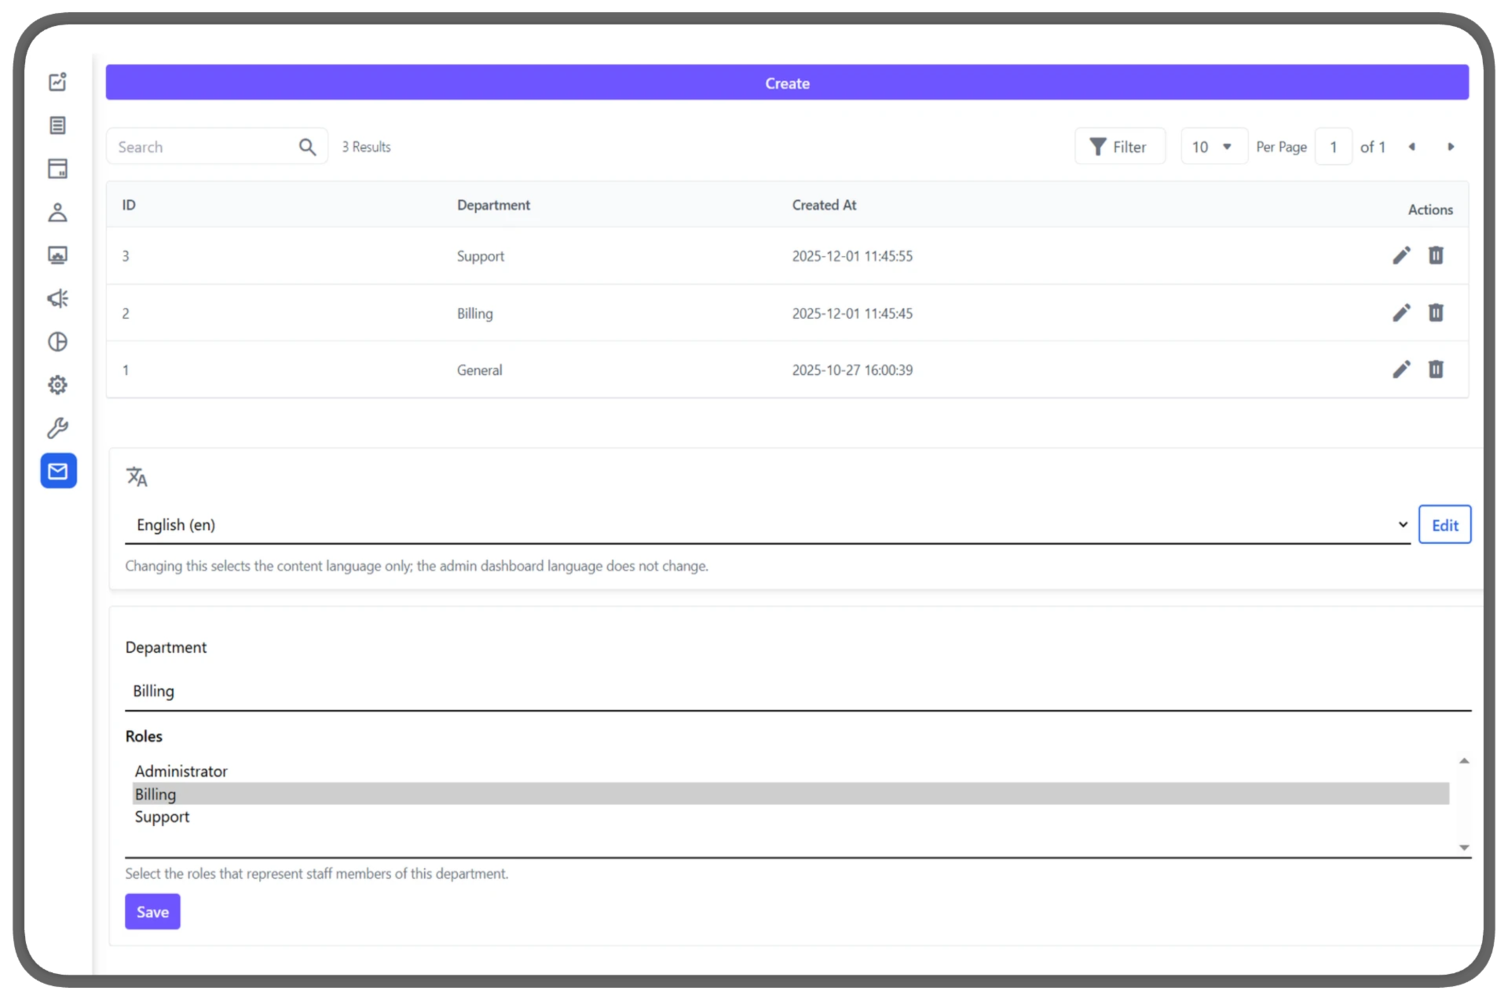Open the dashboard analytics sidebar icon
The image size is (1508, 1000).
tap(57, 82)
